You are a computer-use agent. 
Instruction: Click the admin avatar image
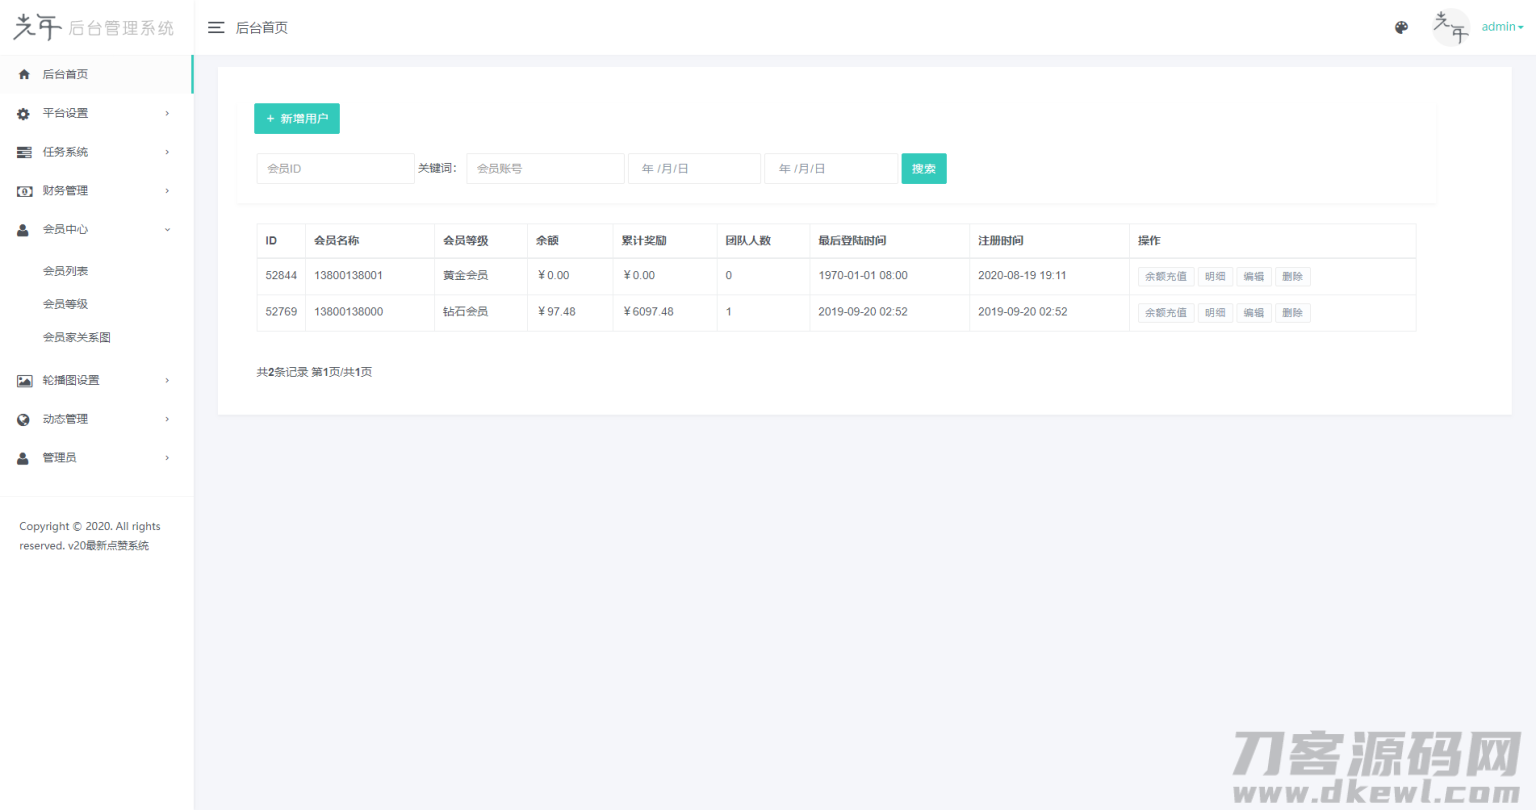[1451, 27]
